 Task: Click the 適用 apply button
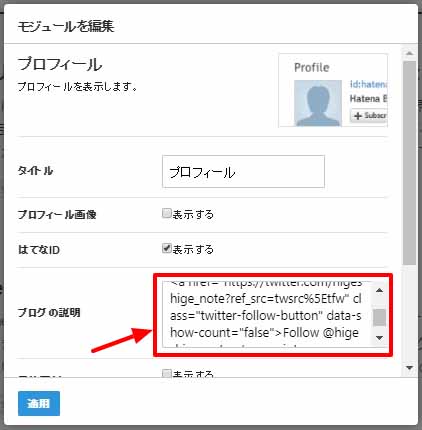coord(39,403)
